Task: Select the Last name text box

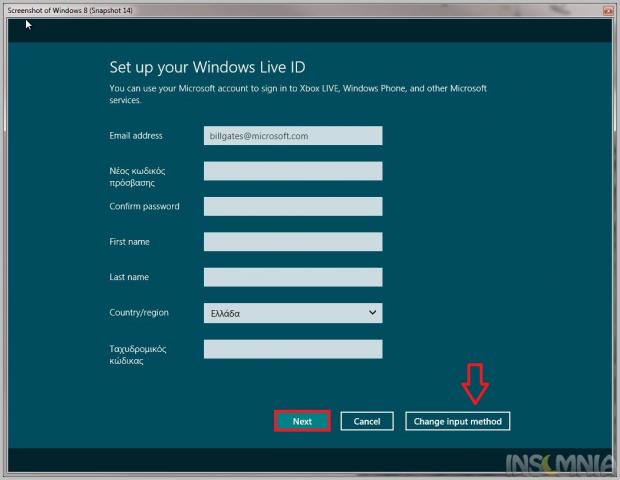Action: point(293,277)
